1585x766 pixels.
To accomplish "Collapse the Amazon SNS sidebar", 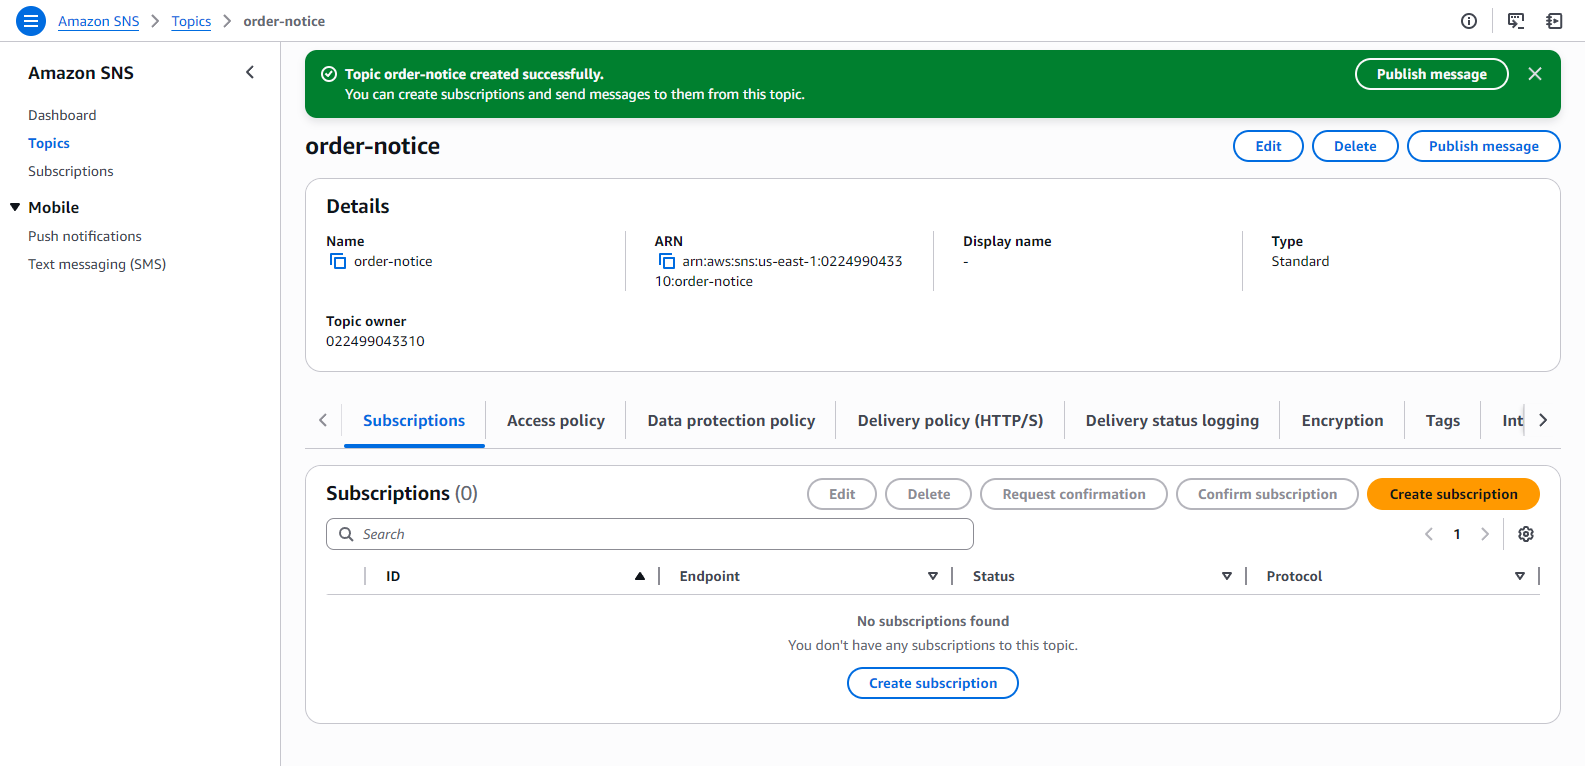I will point(250,72).
